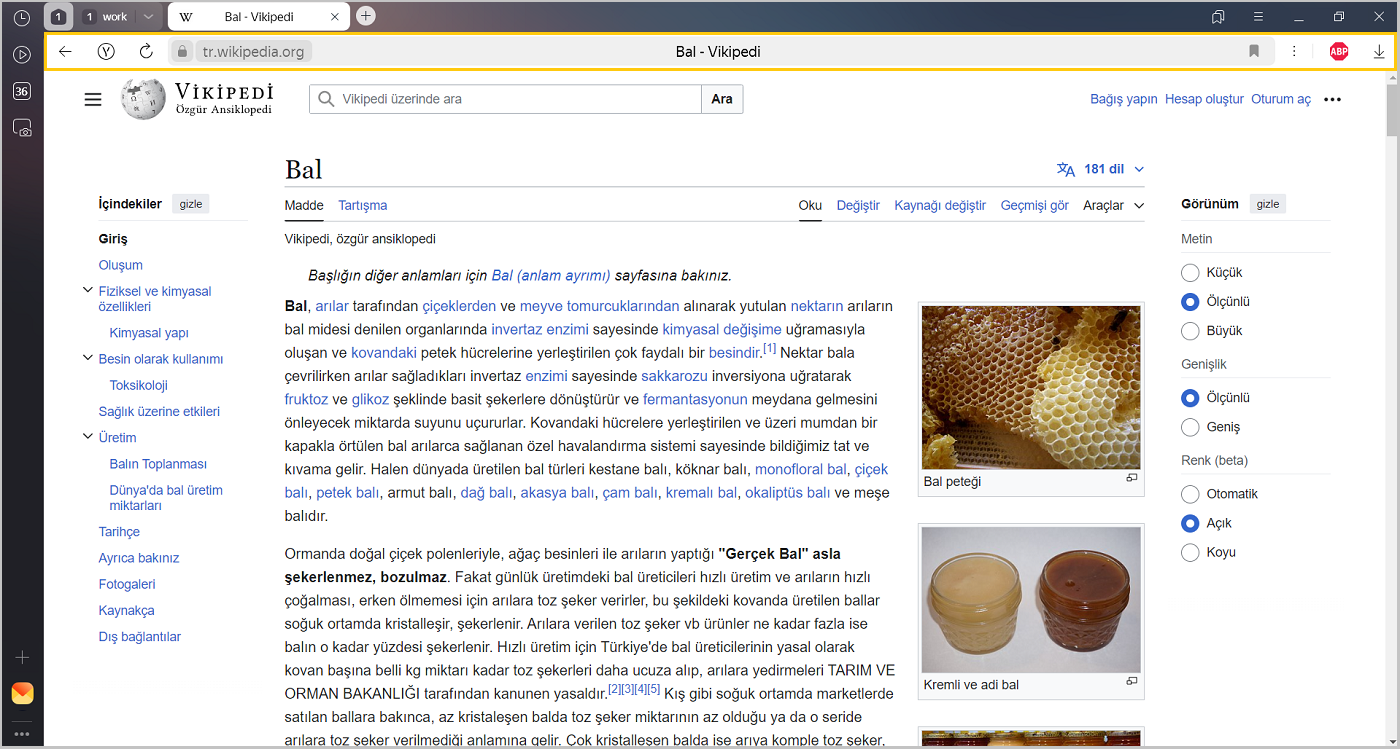The height and width of the screenshot is (749, 1400).
Task: Open the history clock icon in sidebar
Action: point(22,17)
